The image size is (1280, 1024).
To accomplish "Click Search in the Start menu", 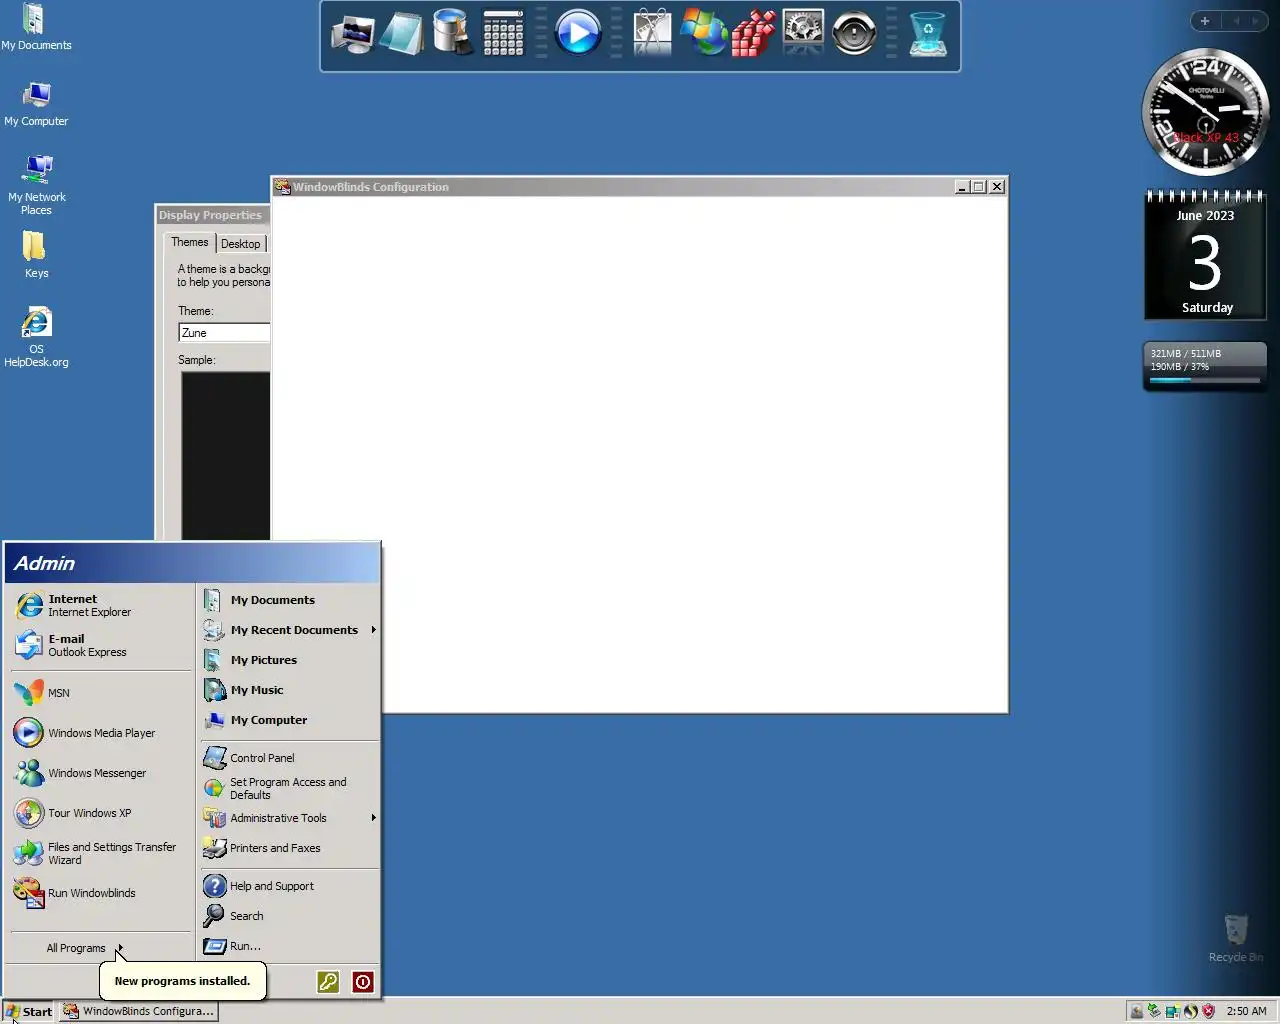I will [x=290, y=915].
